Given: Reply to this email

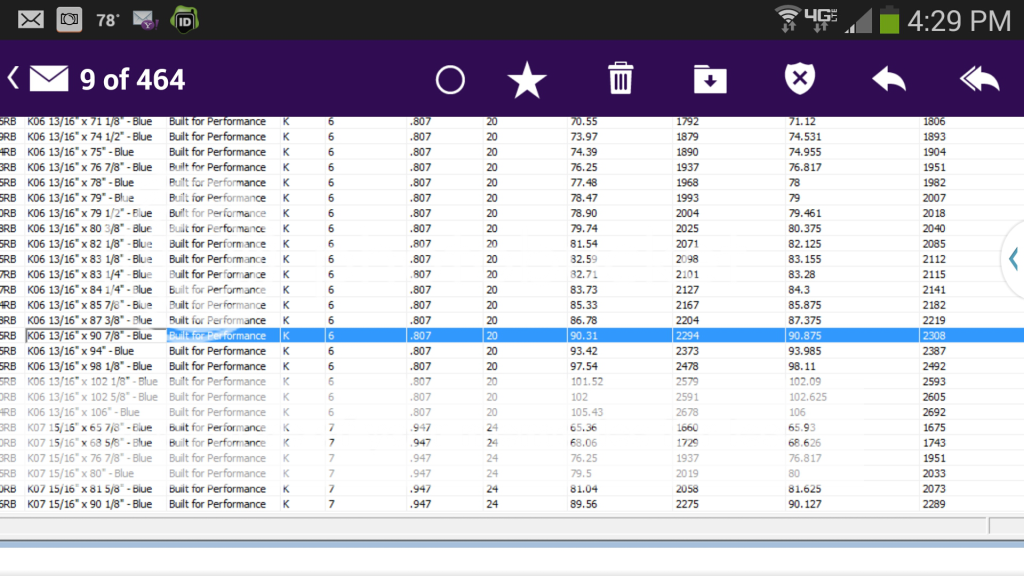Looking at the screenshot, I should (888, 79).
